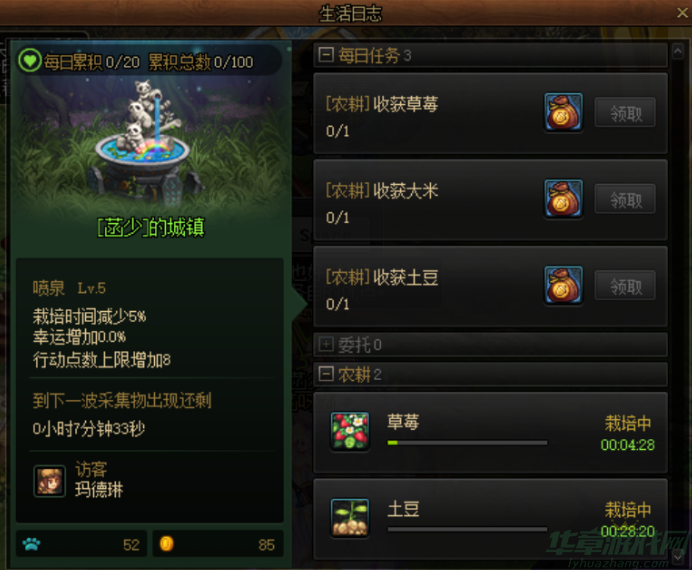Click the strawberry crop icon
Screen dimensions: 692x570
pos(350,431)
